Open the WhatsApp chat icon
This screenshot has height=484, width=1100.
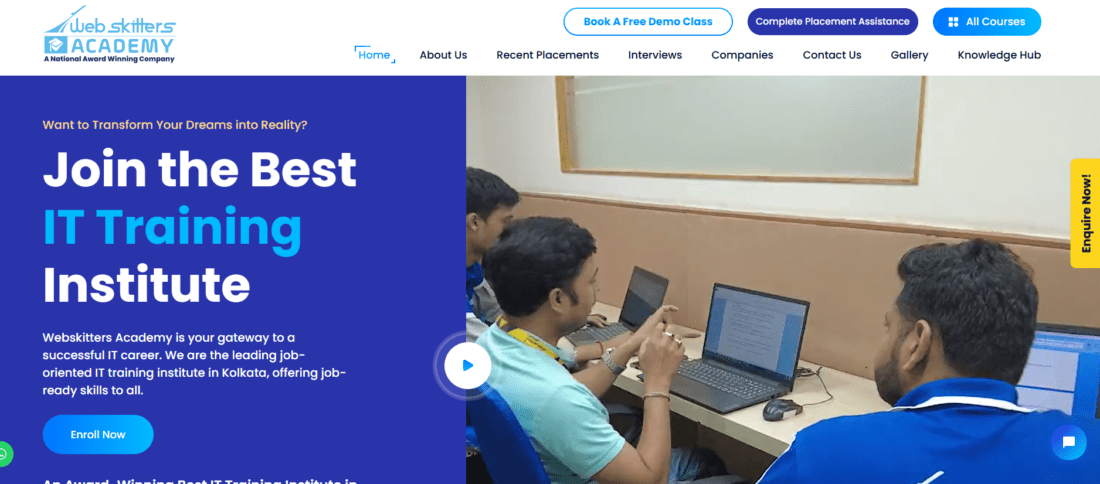click(4, 454)
